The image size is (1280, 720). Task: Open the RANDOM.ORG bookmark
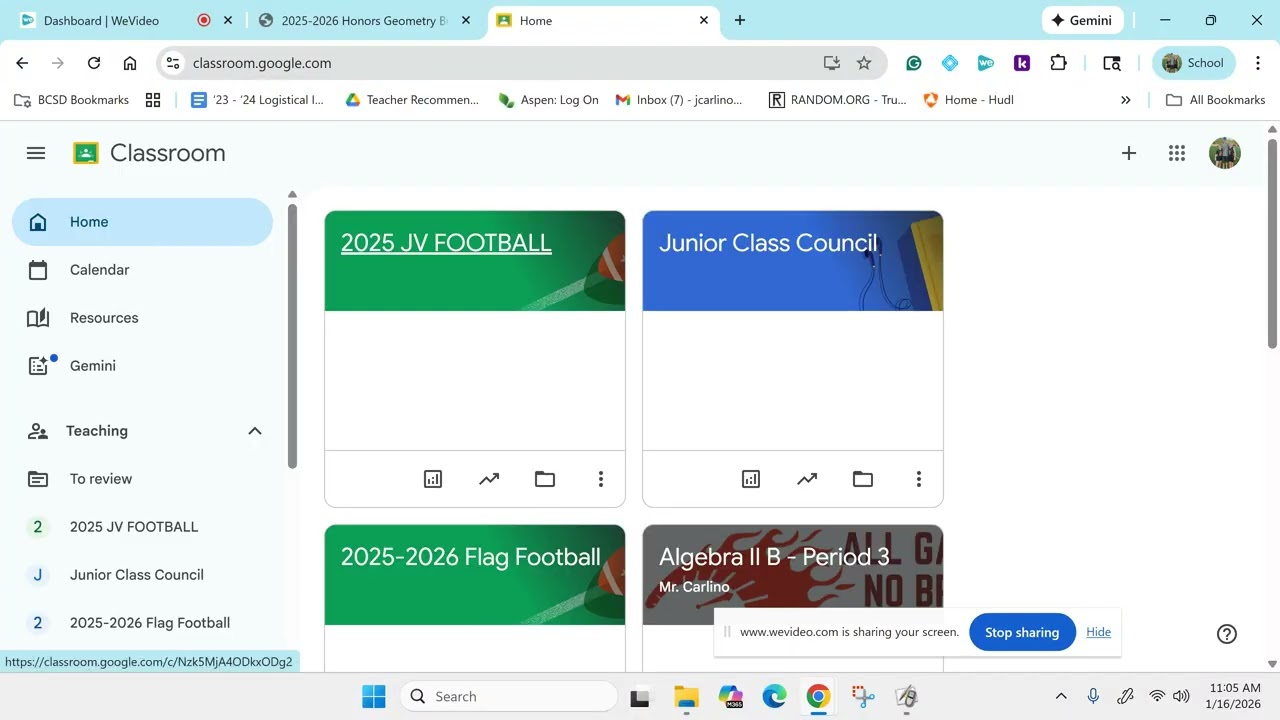tap(838, 100)
